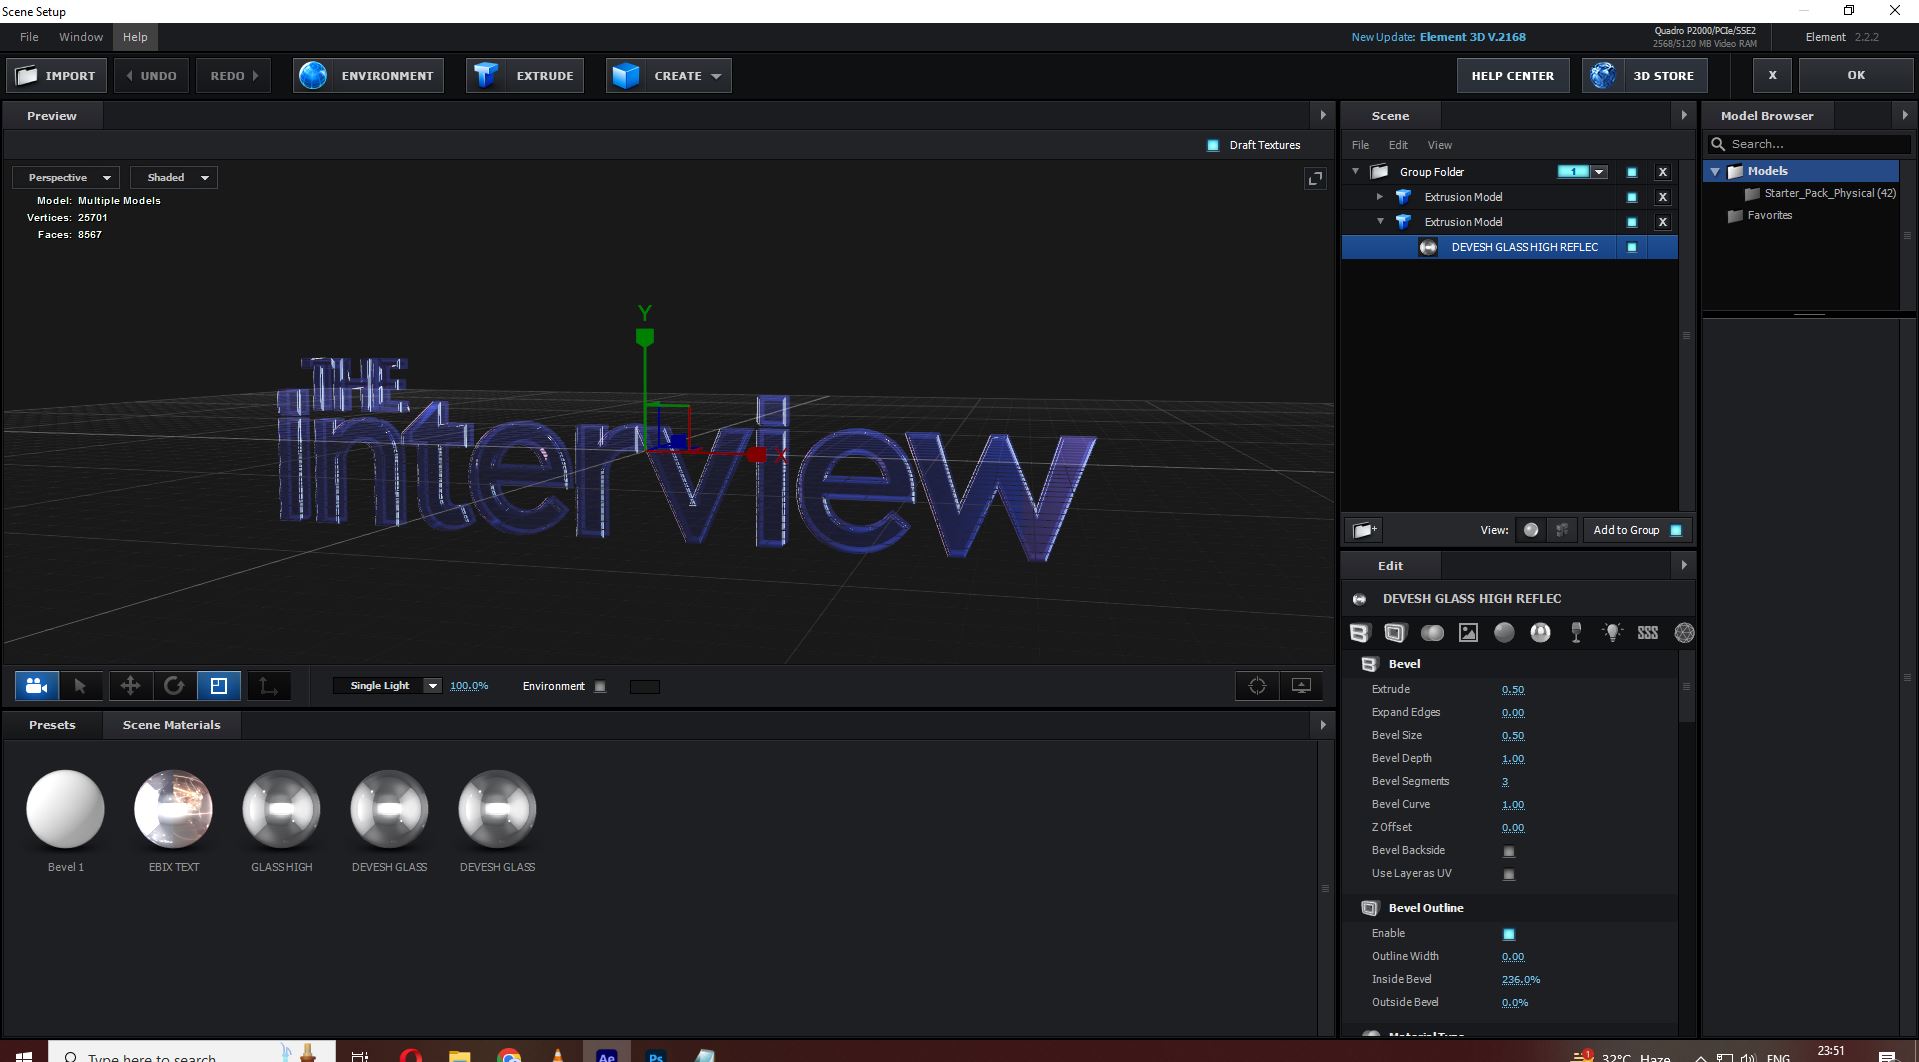
Task: Create a new group folder in Scene
Action: (x=1365, y=530)
